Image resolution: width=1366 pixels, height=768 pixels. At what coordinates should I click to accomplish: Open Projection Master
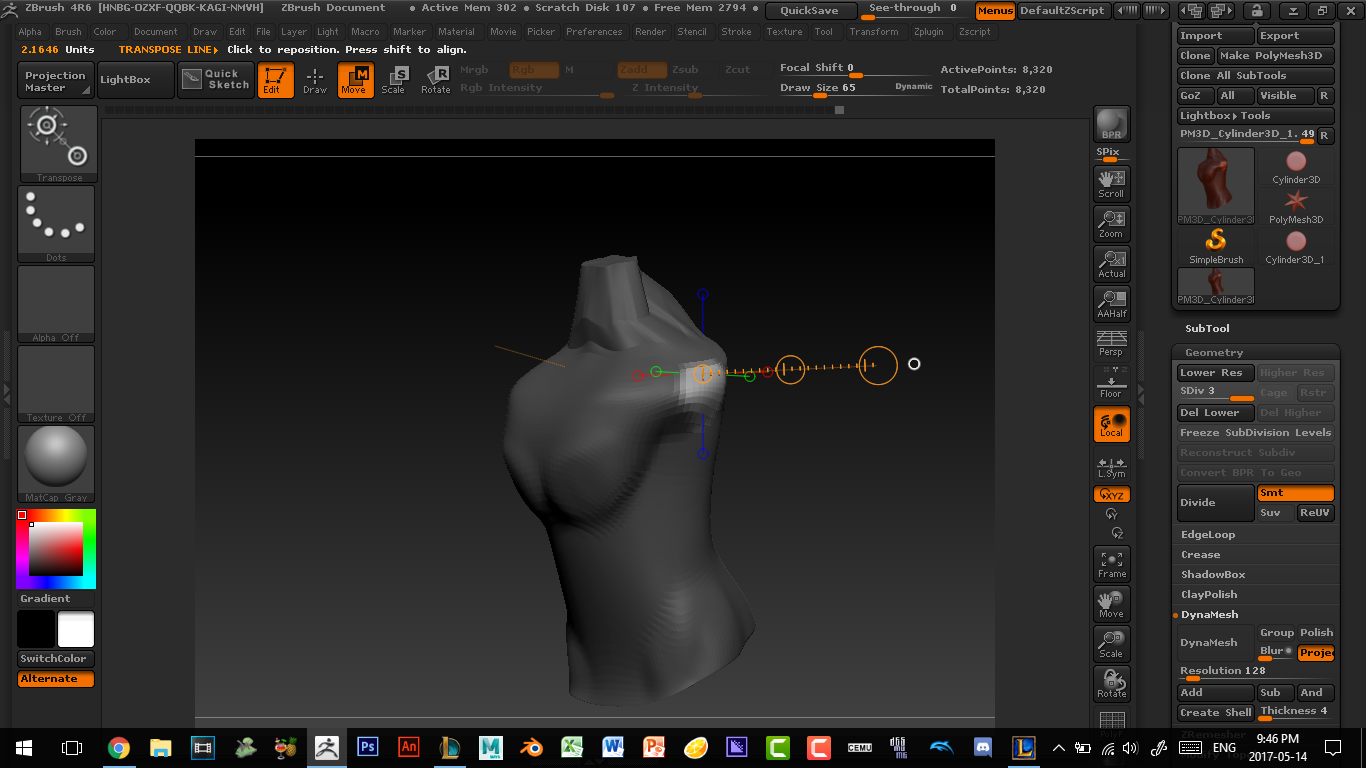(56, 81)
